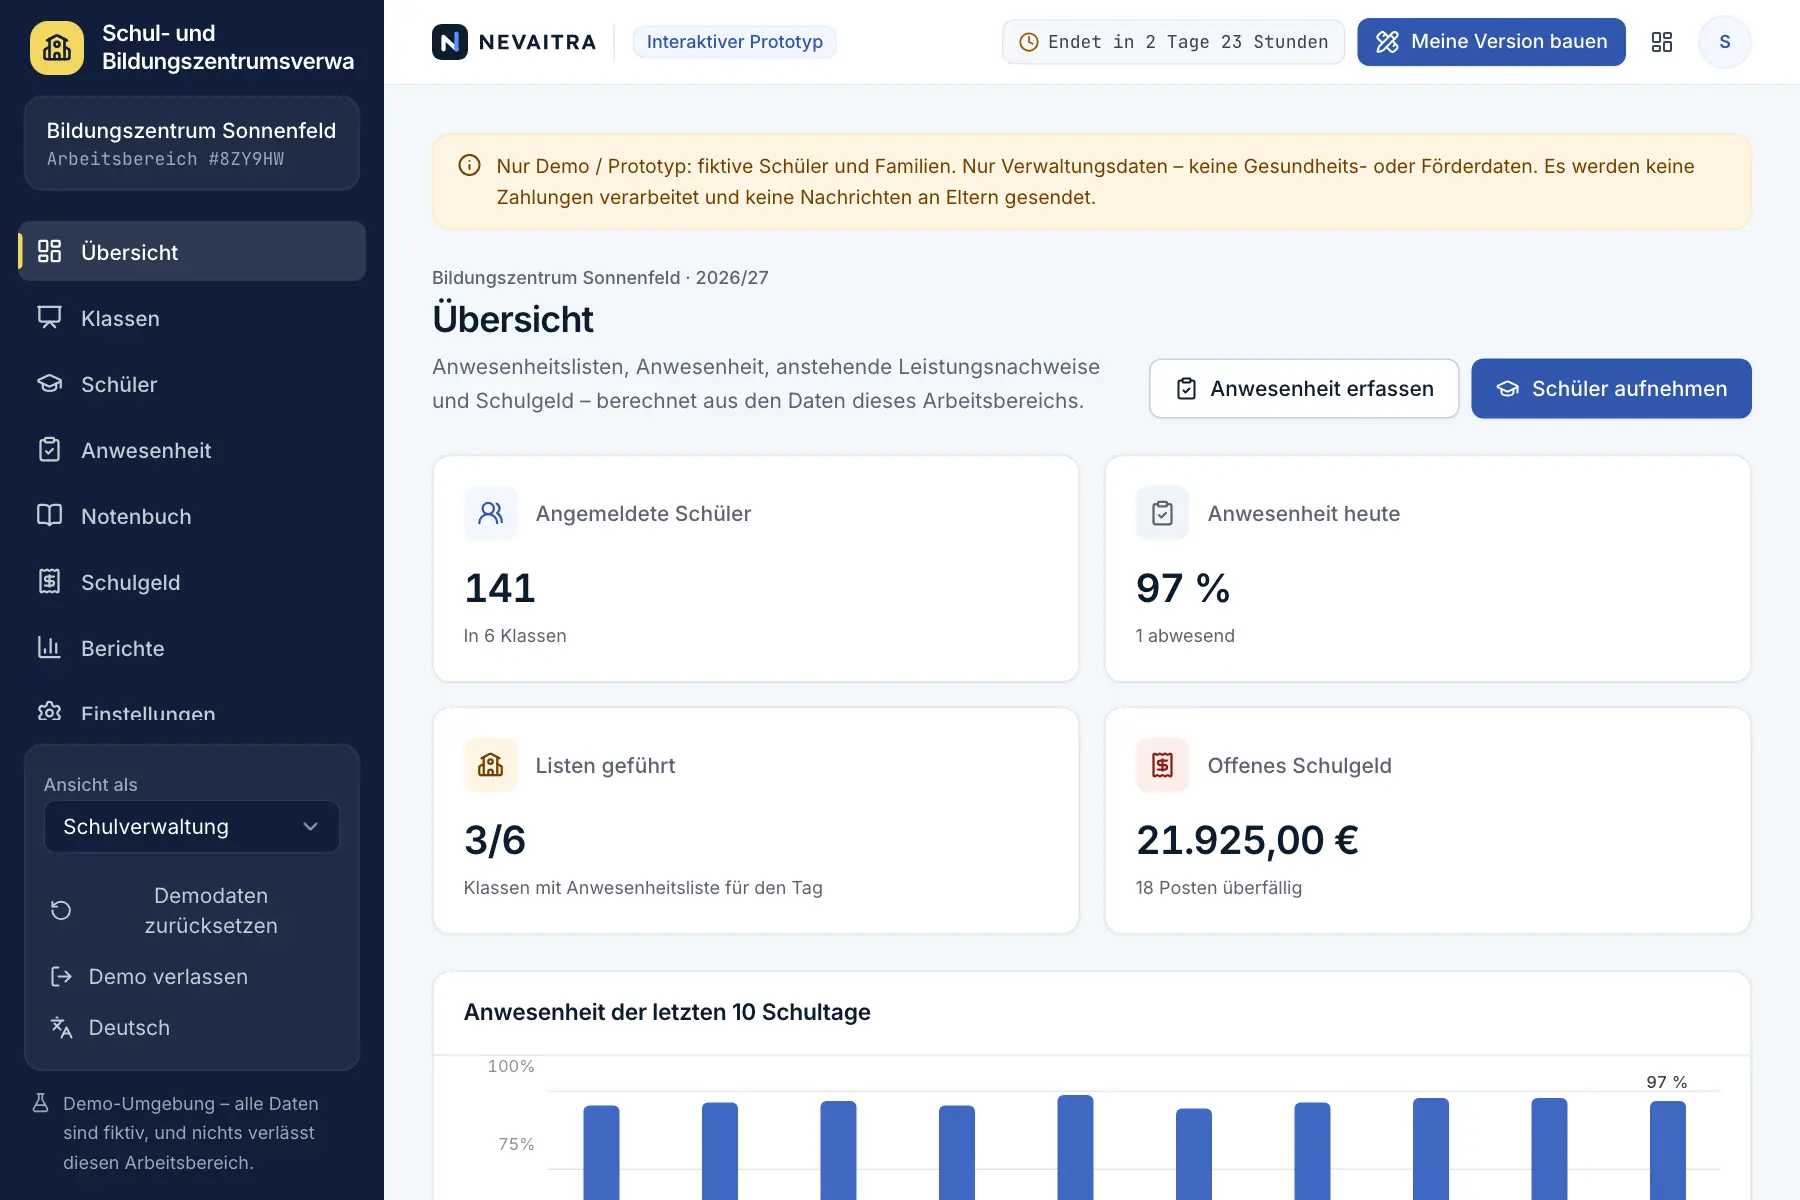Screen dimensions: 1800x1200
Task: Click the school building app logo
Action: [57, 47]
